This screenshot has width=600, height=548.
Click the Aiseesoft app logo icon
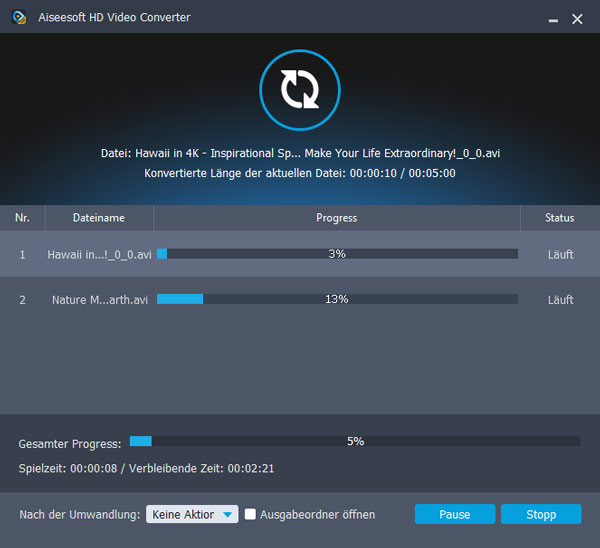[x=18, y=18]
